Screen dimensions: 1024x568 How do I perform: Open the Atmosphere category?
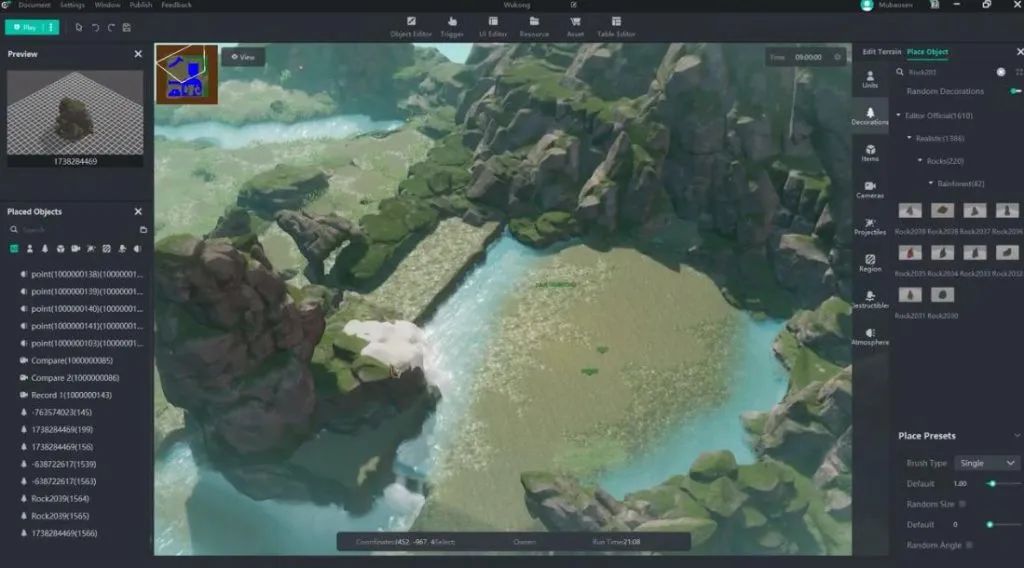[x=870, y=335]
